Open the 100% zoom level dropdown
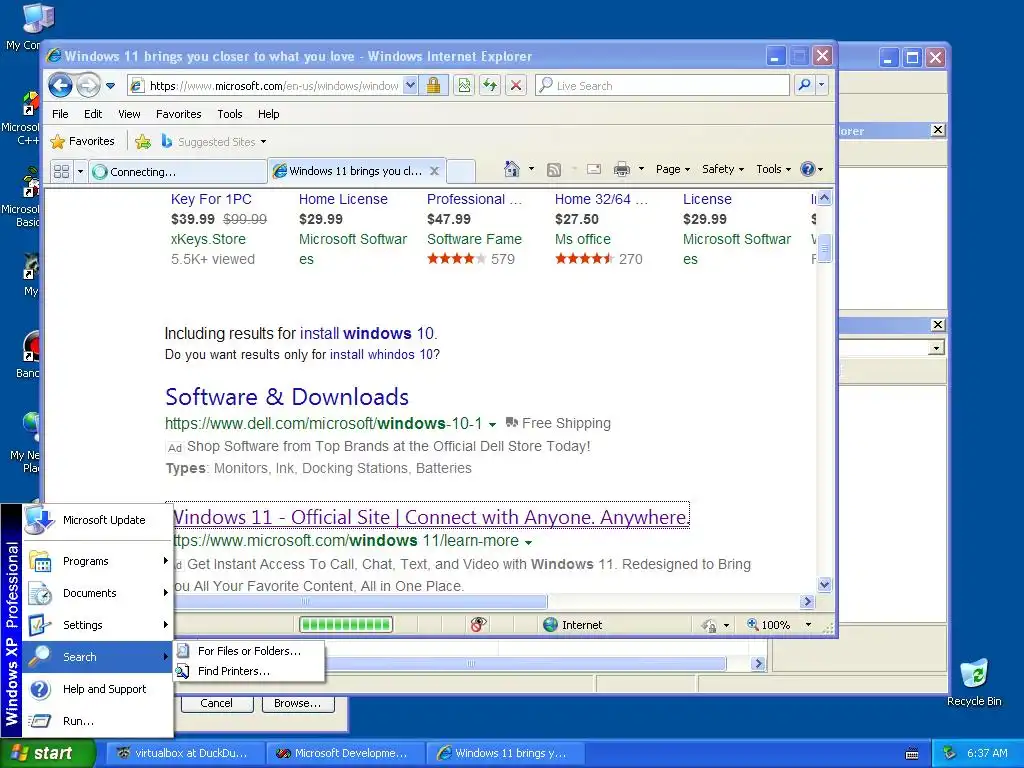 pyautogui.click(x=808, y=625)
